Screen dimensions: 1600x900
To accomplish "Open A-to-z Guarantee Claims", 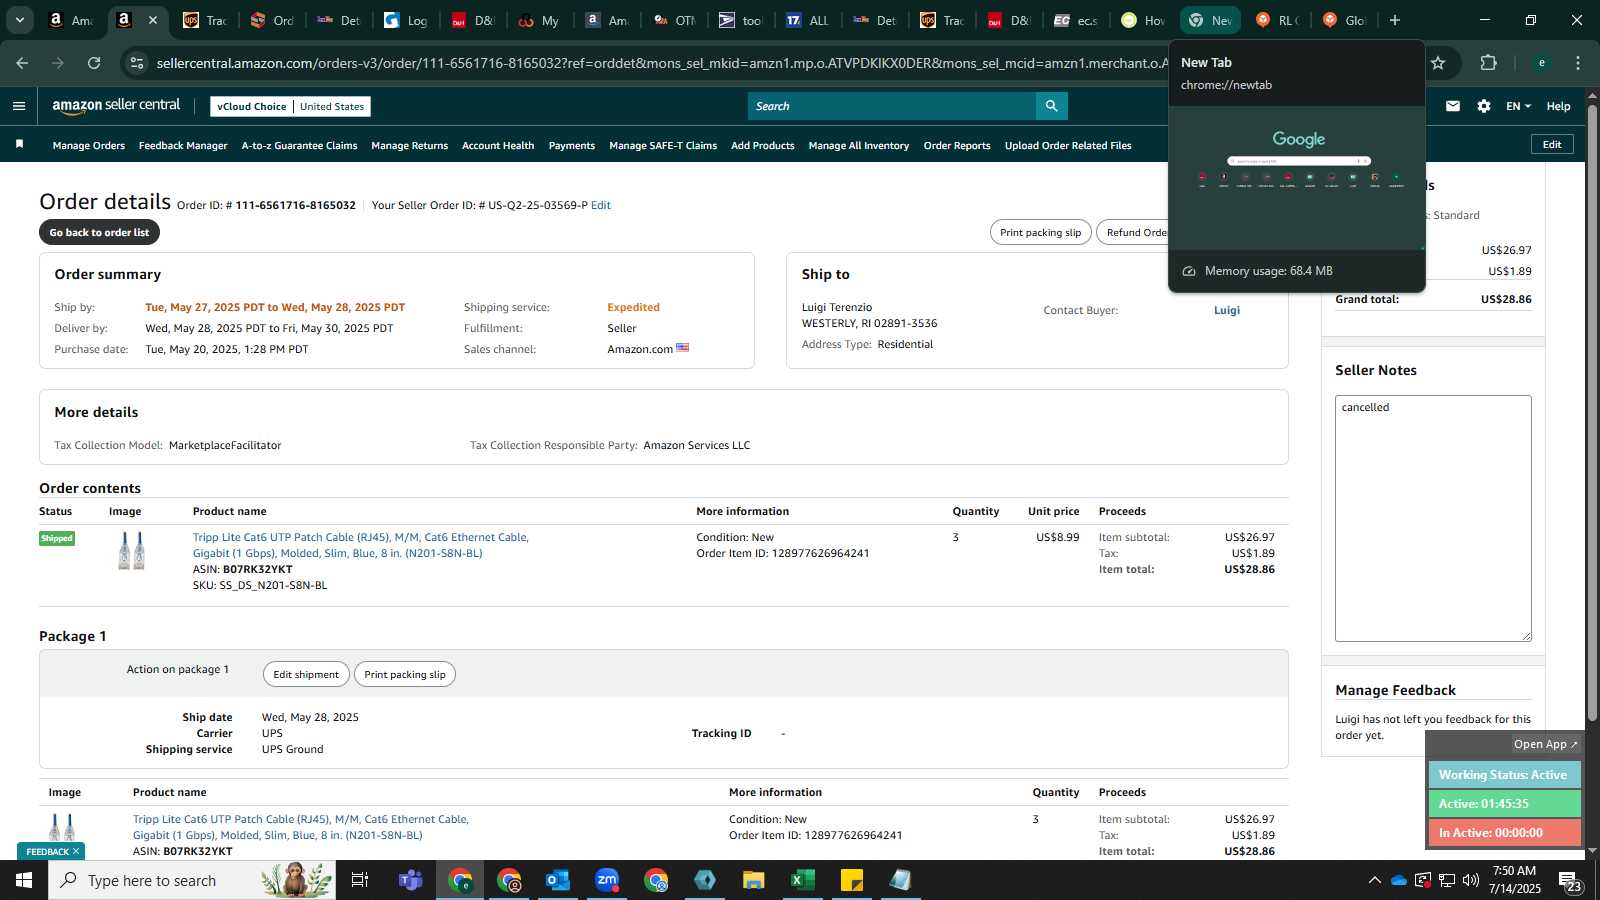I will click(299, 146).
